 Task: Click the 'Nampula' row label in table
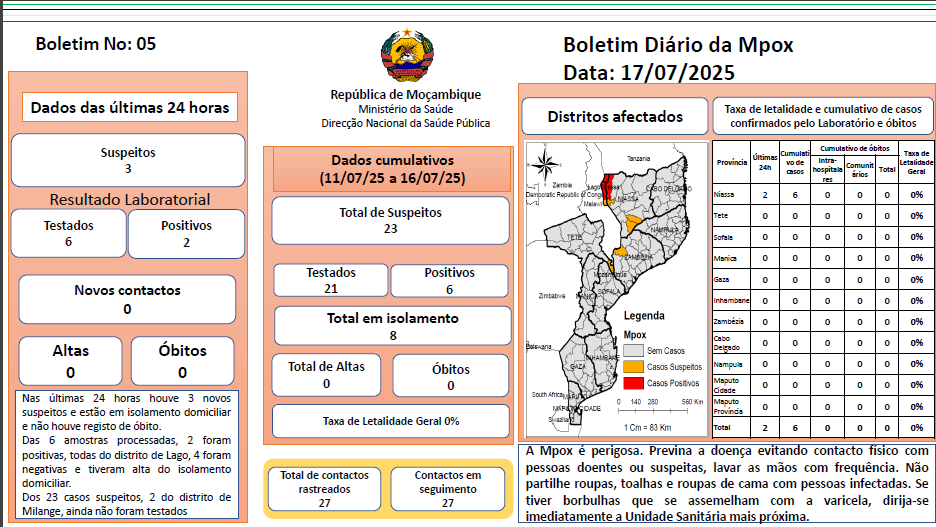click(728, 364)
